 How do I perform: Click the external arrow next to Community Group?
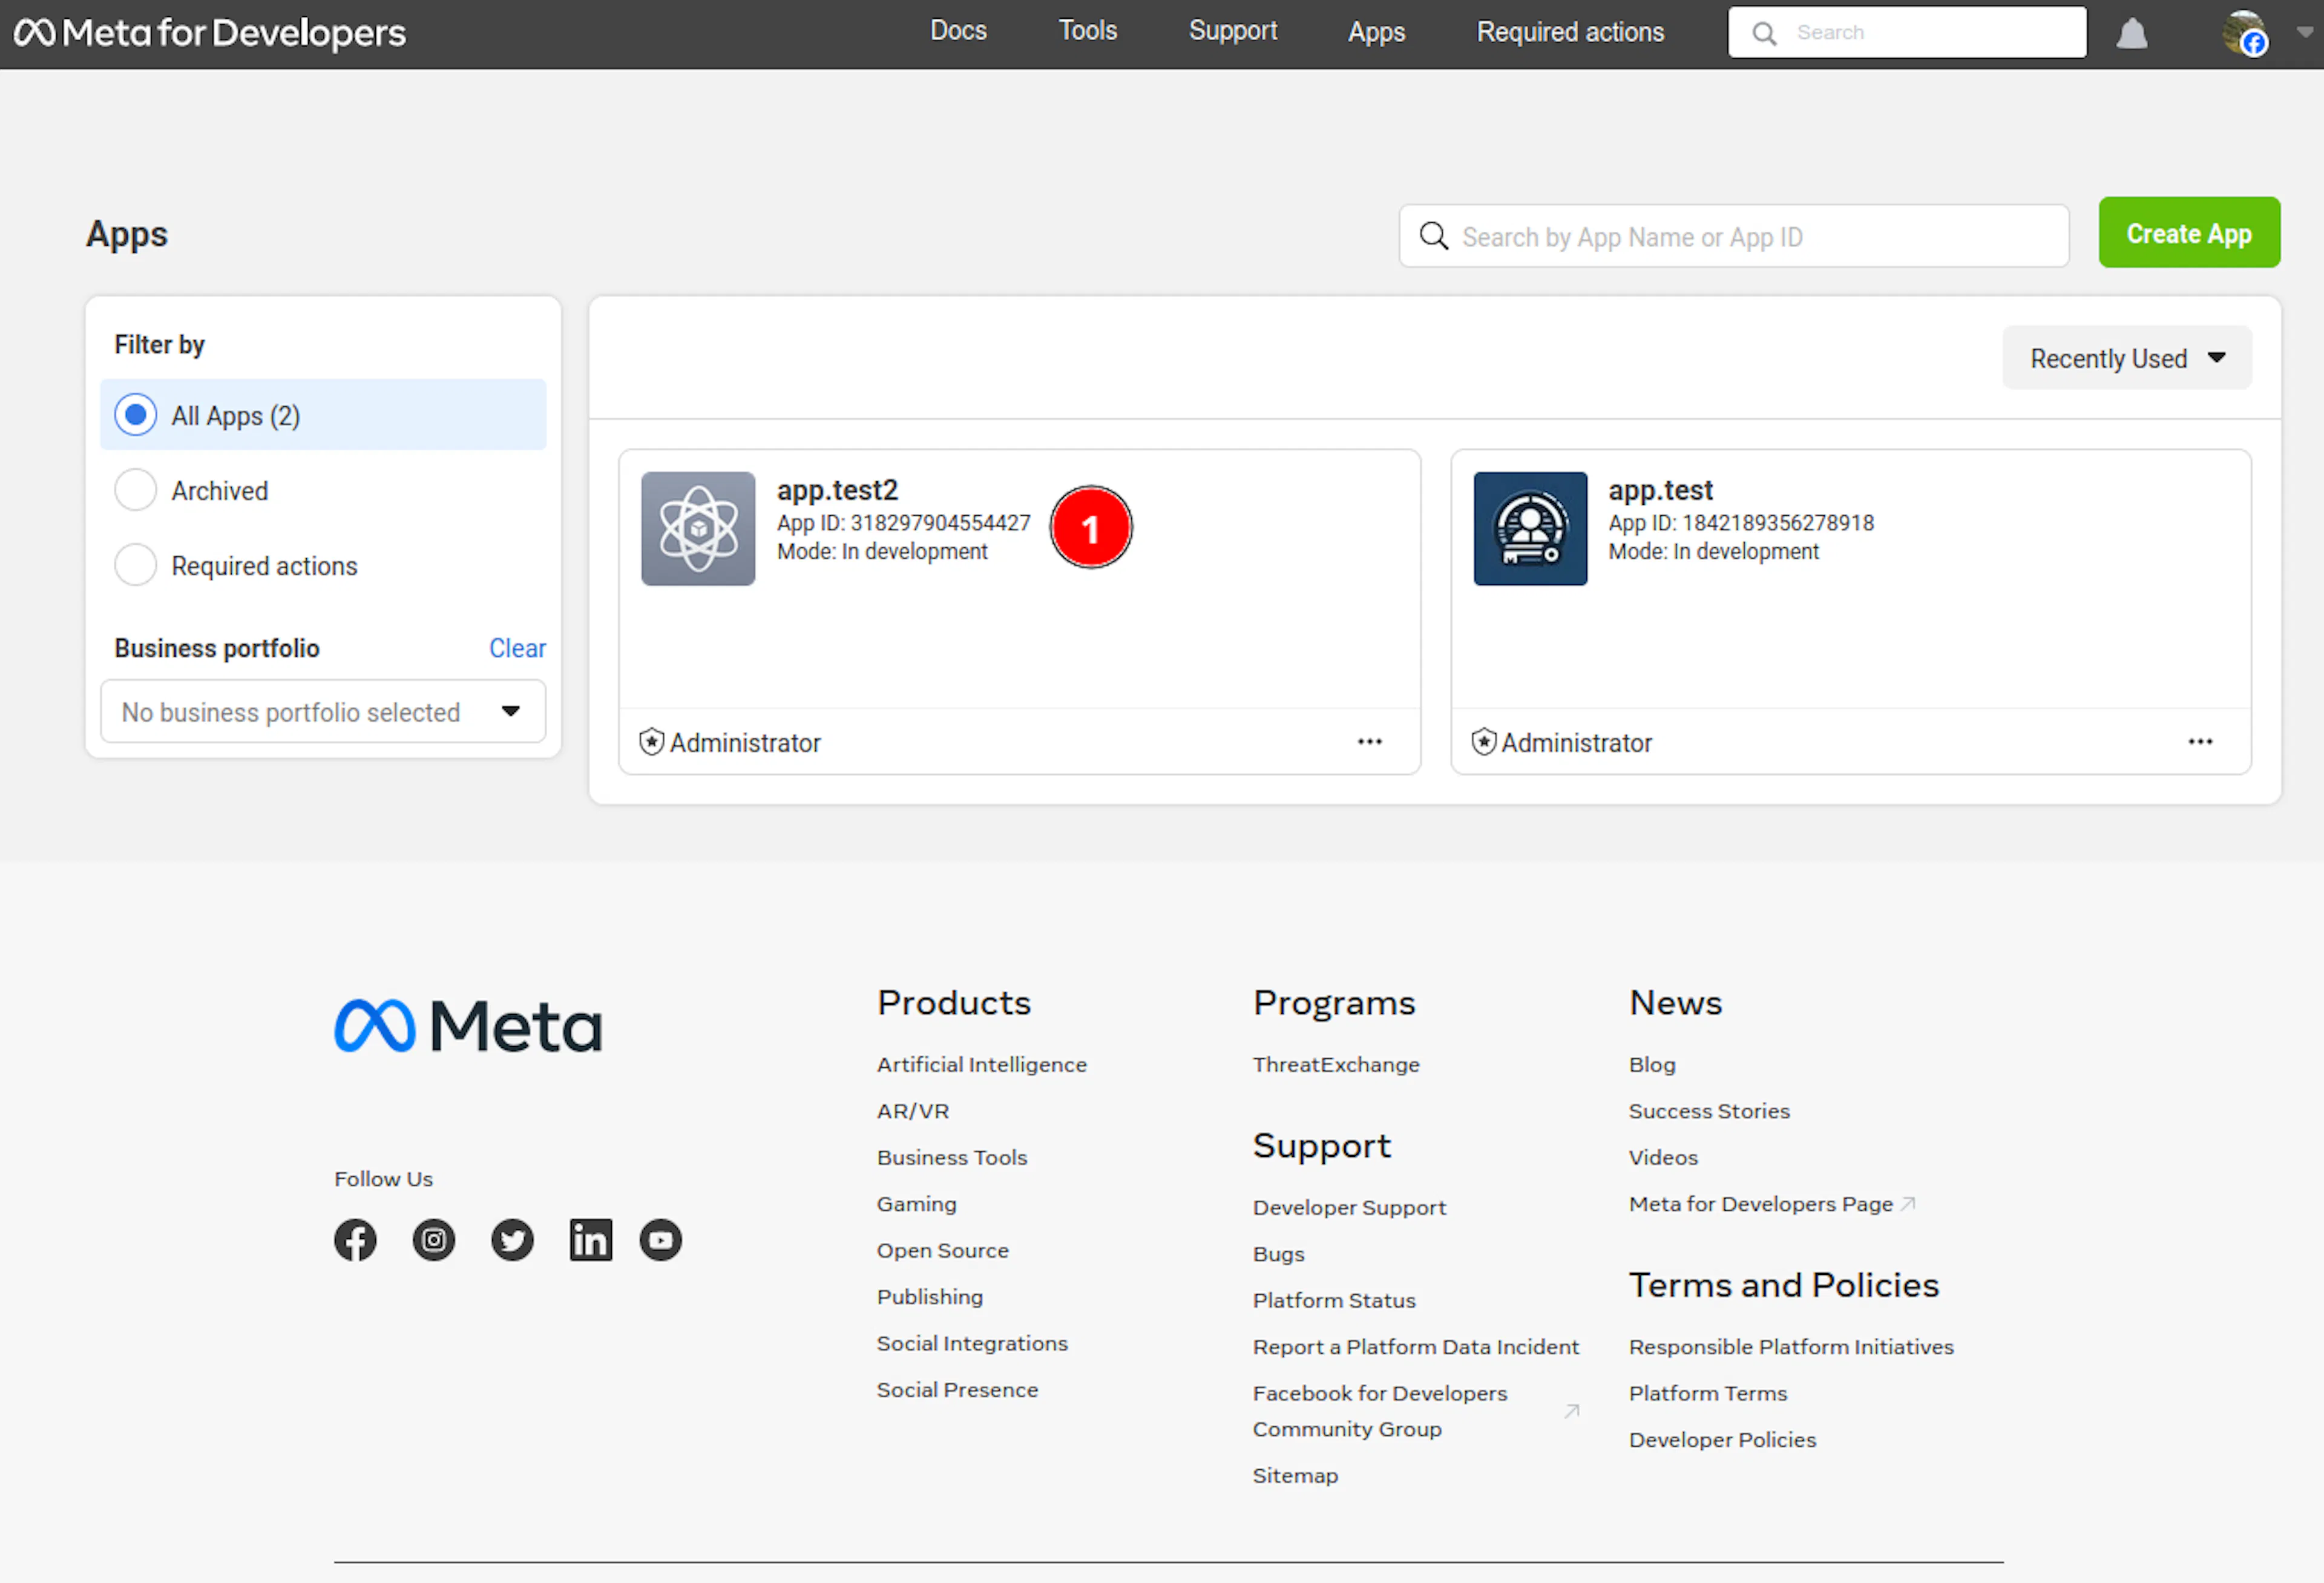[1572, 1411]
